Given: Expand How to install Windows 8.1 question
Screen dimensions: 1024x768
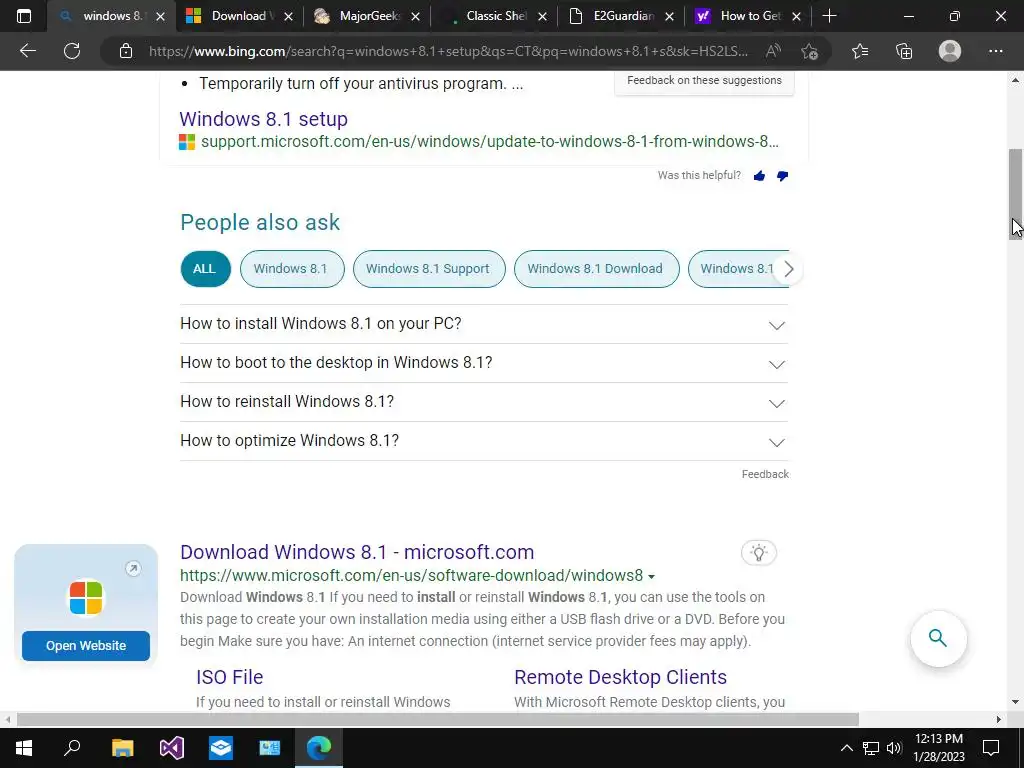Looking at the screenshot, I should (484, 324).
